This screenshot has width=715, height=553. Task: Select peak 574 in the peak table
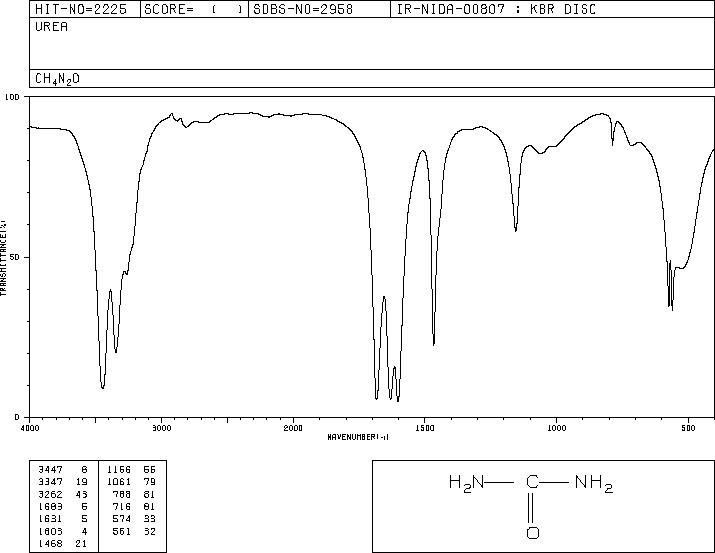tap(122, 519)
